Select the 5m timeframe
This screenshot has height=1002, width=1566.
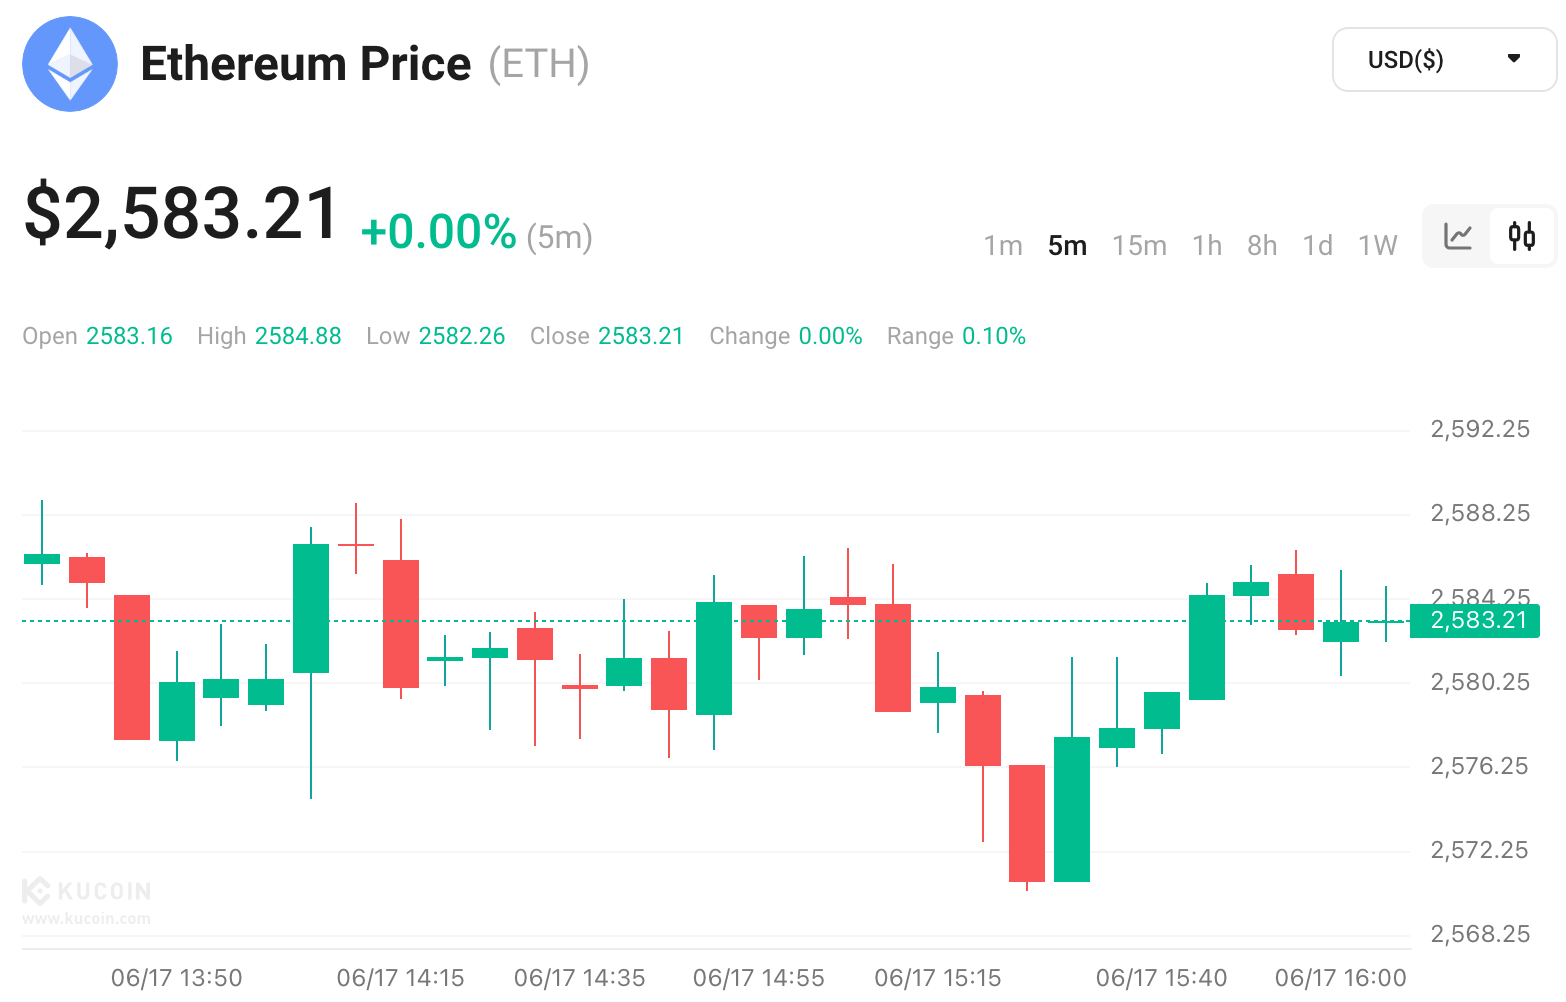coord(1067,246)
